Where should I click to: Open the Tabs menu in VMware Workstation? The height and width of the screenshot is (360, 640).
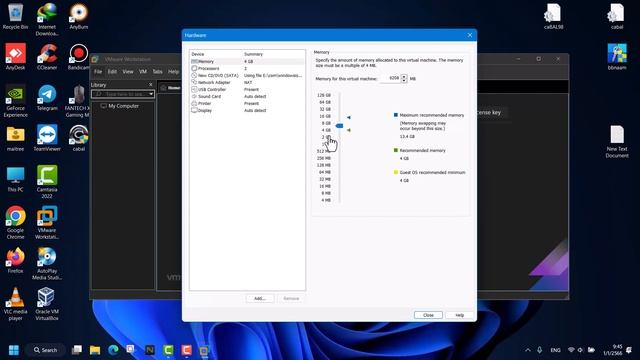158,71
